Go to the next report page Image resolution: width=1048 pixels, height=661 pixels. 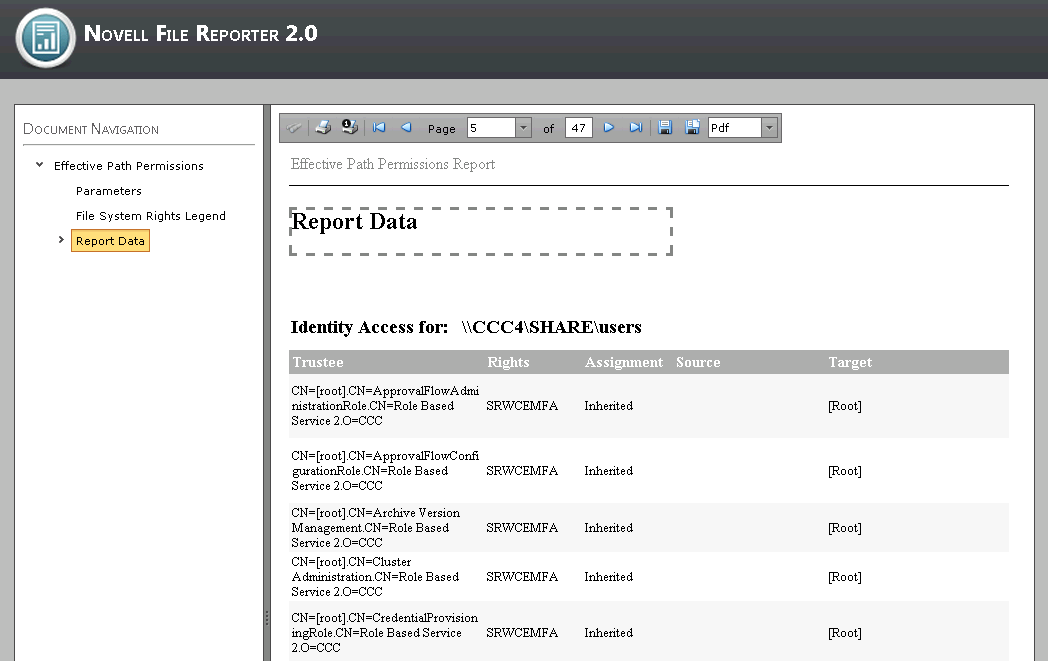[608, 127]
